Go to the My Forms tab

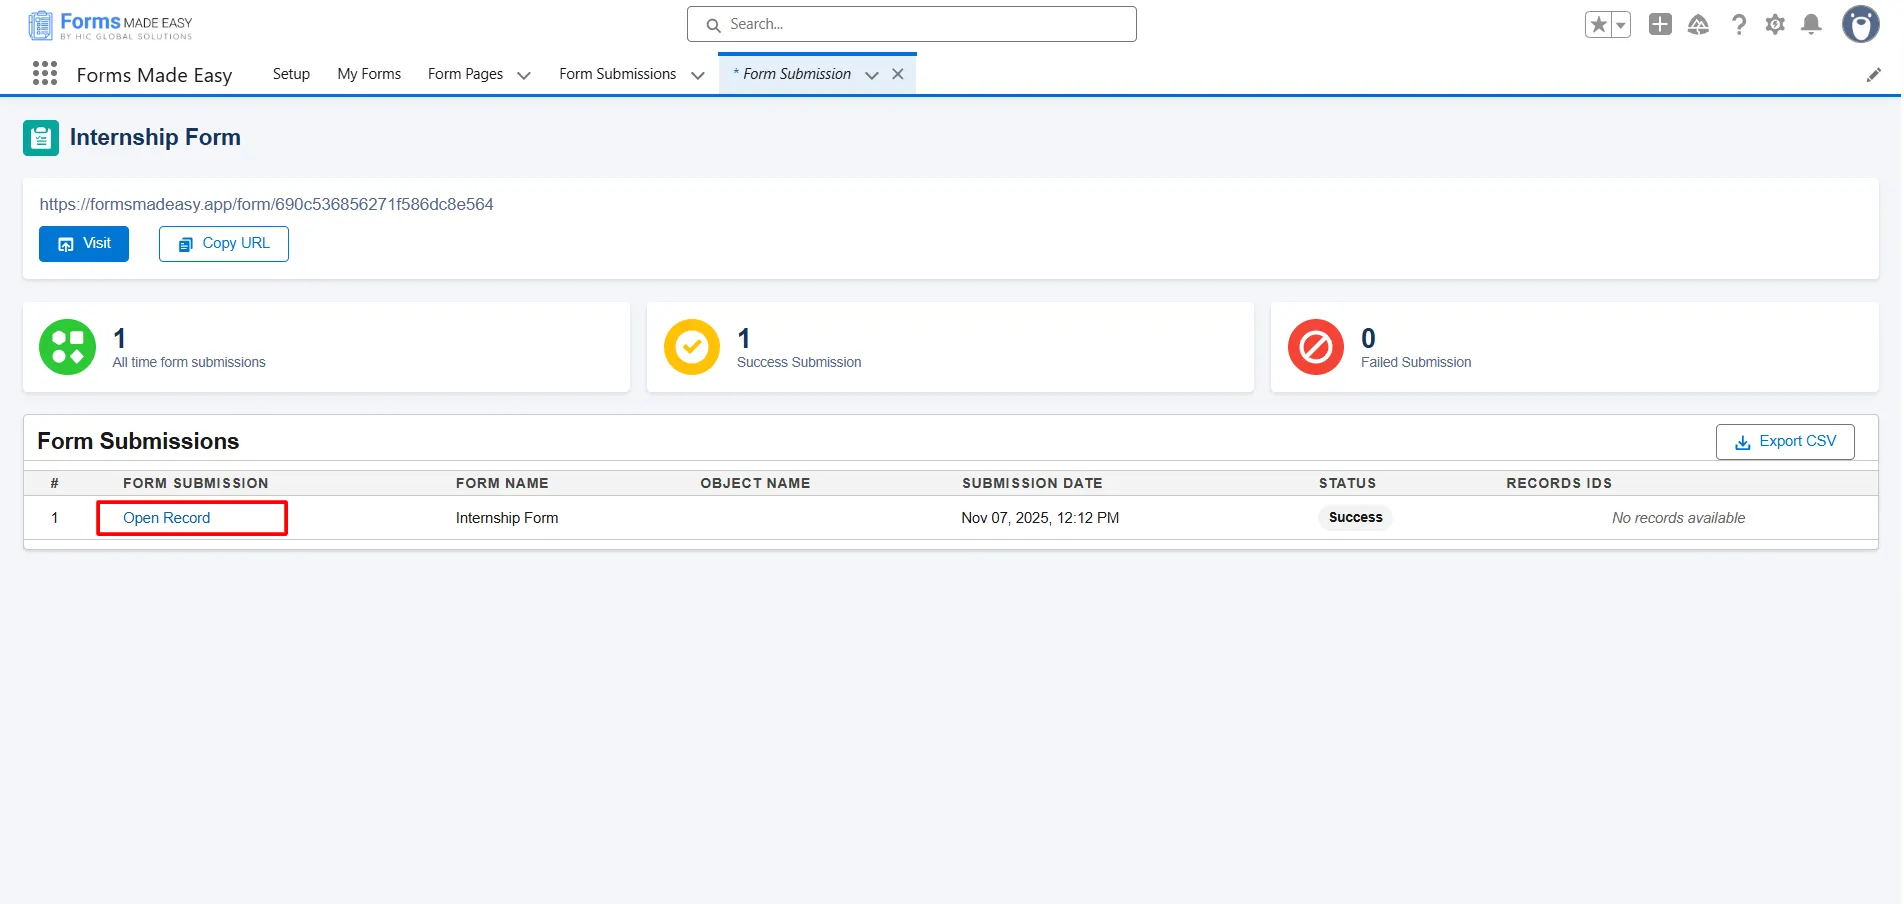(369, 74)
